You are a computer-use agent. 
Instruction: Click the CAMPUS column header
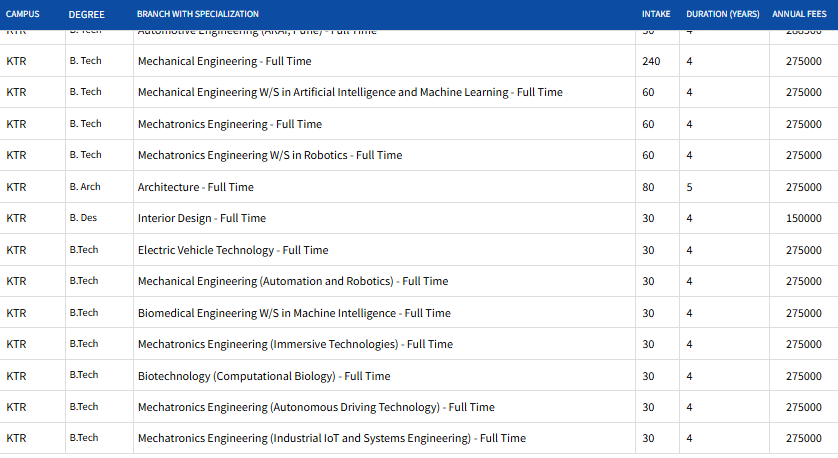(23, 14)
